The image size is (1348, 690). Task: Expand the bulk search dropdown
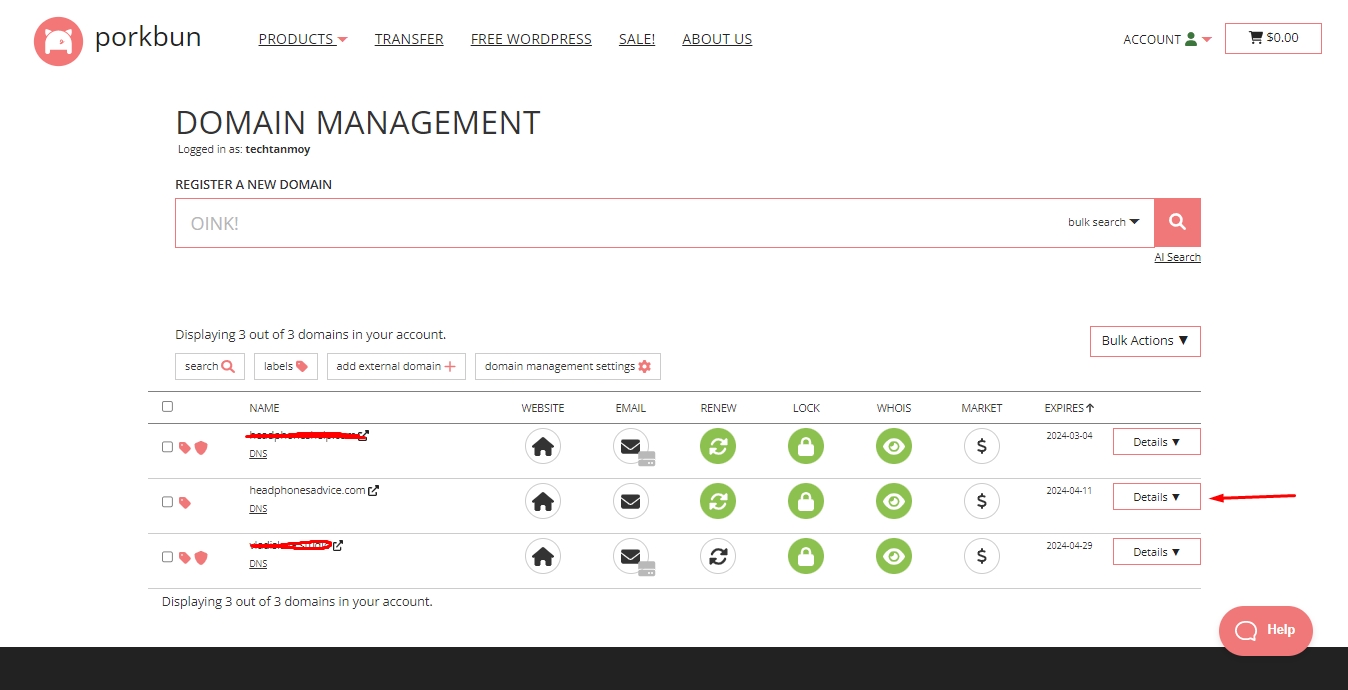[x=1103, y=222]
